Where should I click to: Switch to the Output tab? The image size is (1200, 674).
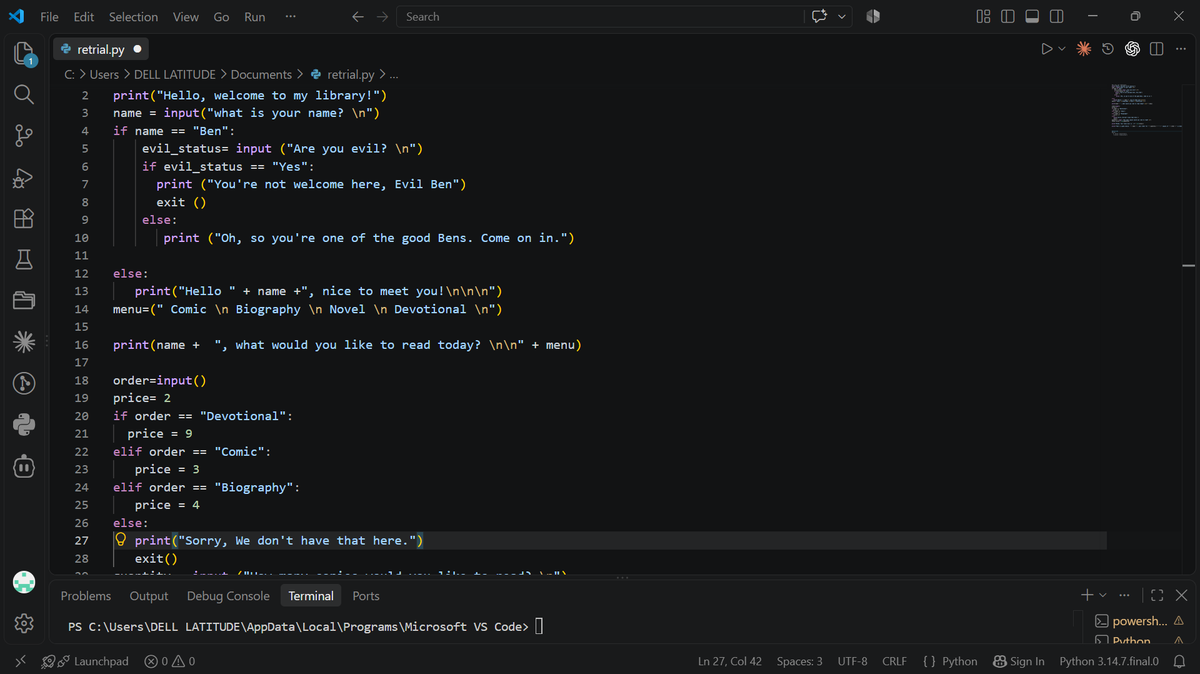[x=149, y=596]
